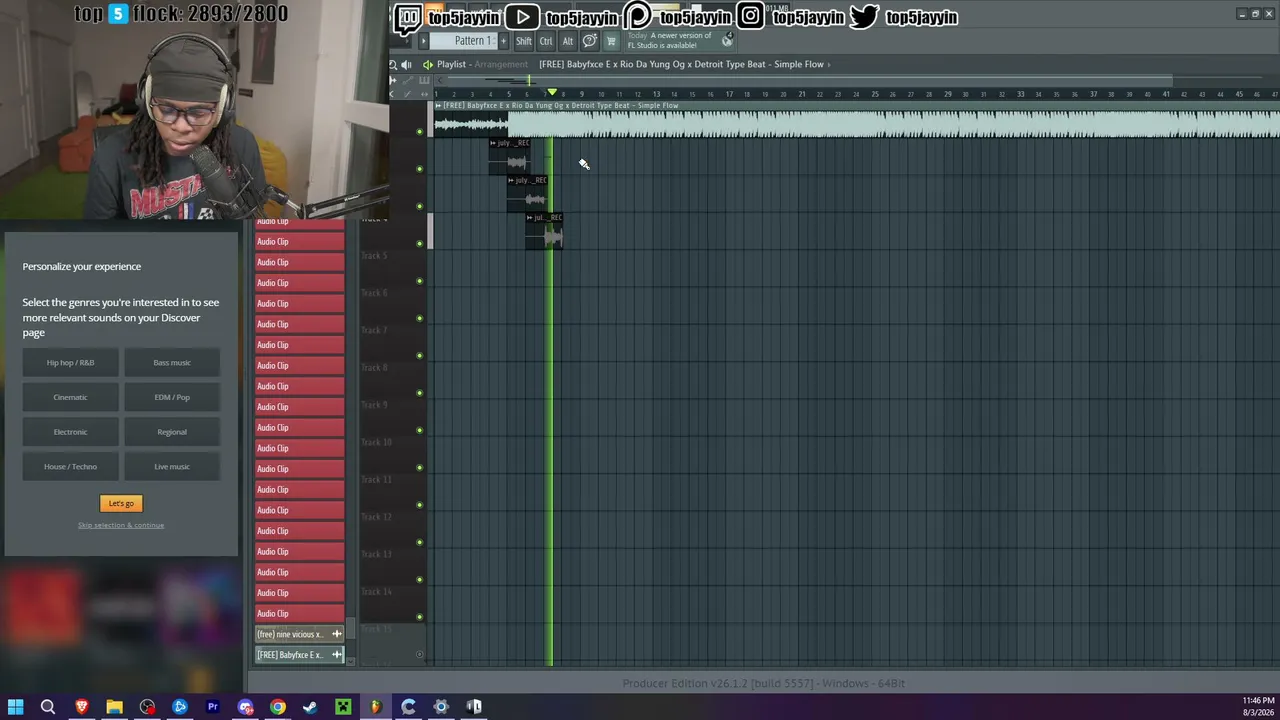Click the plus button next to Pattern 1
The width and height of the screenshot is (1280, 720).
point(503,41)
